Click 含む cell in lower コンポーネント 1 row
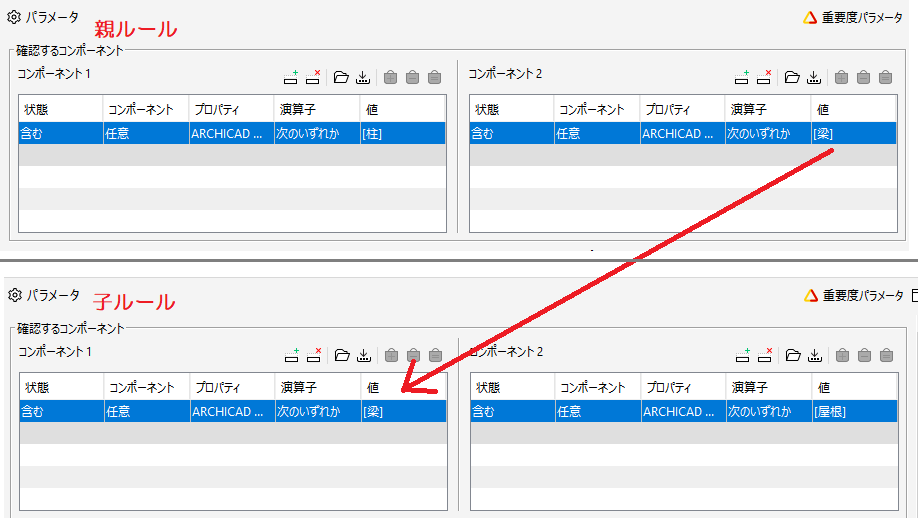918x525 pixels. coord(62,411)
